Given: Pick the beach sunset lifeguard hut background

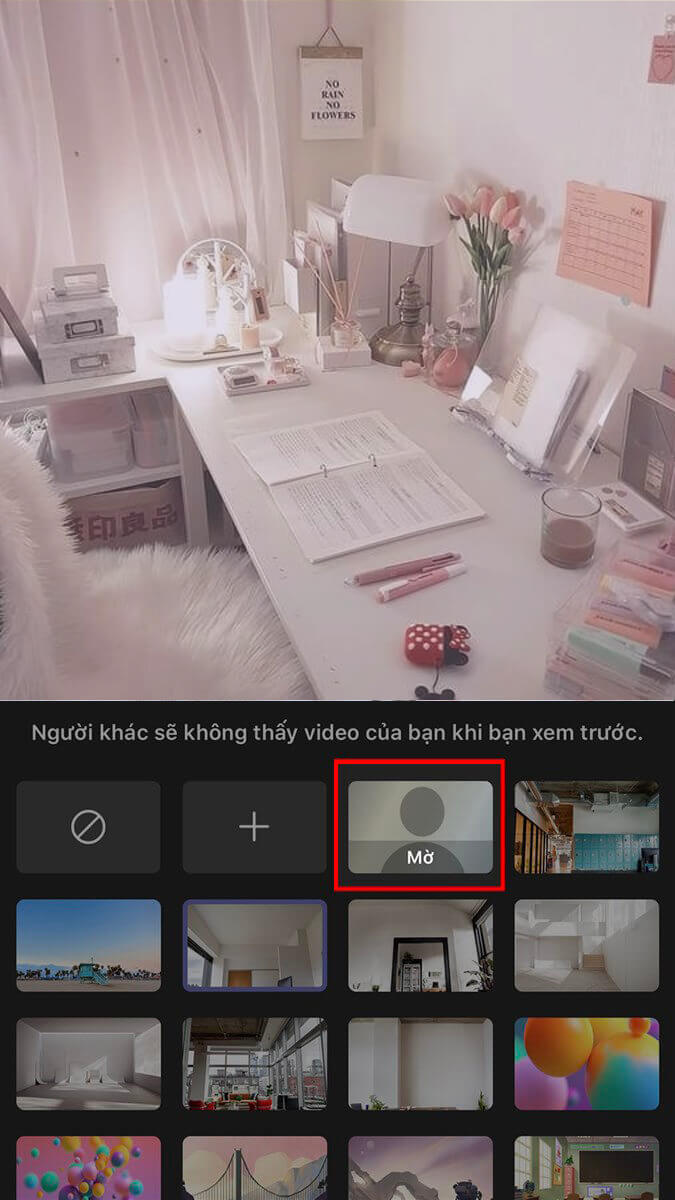Looking at the screenshot, I should click(88, 945).
